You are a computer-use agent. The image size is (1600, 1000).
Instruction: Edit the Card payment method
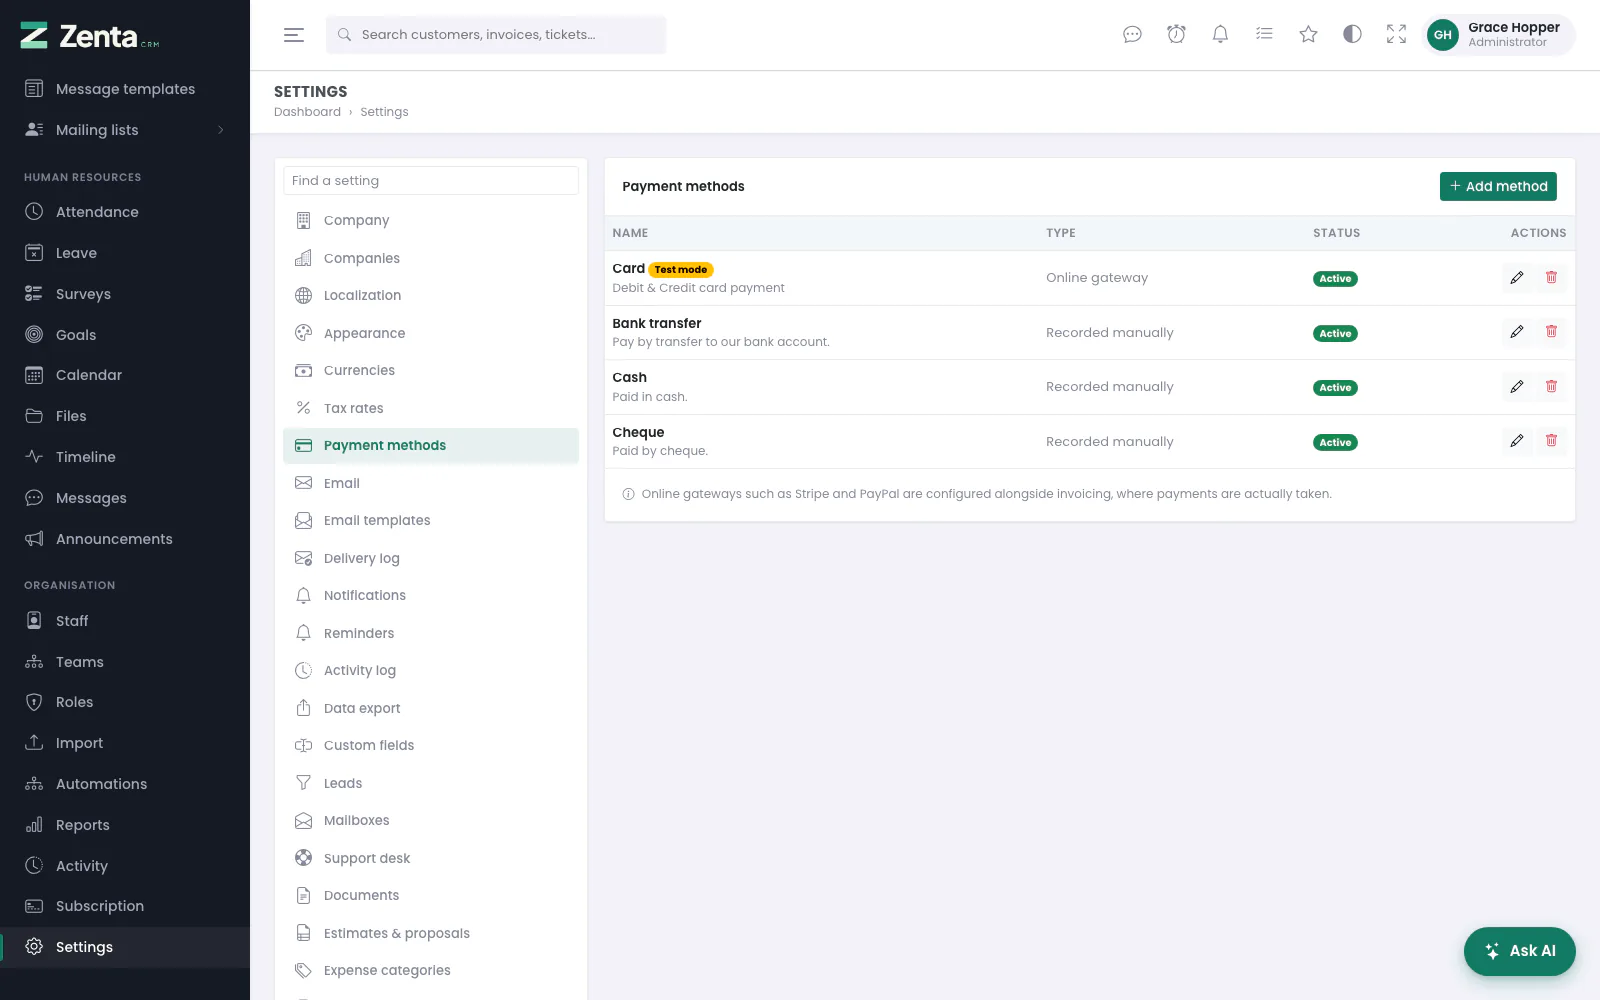(x=1517, y=277)
